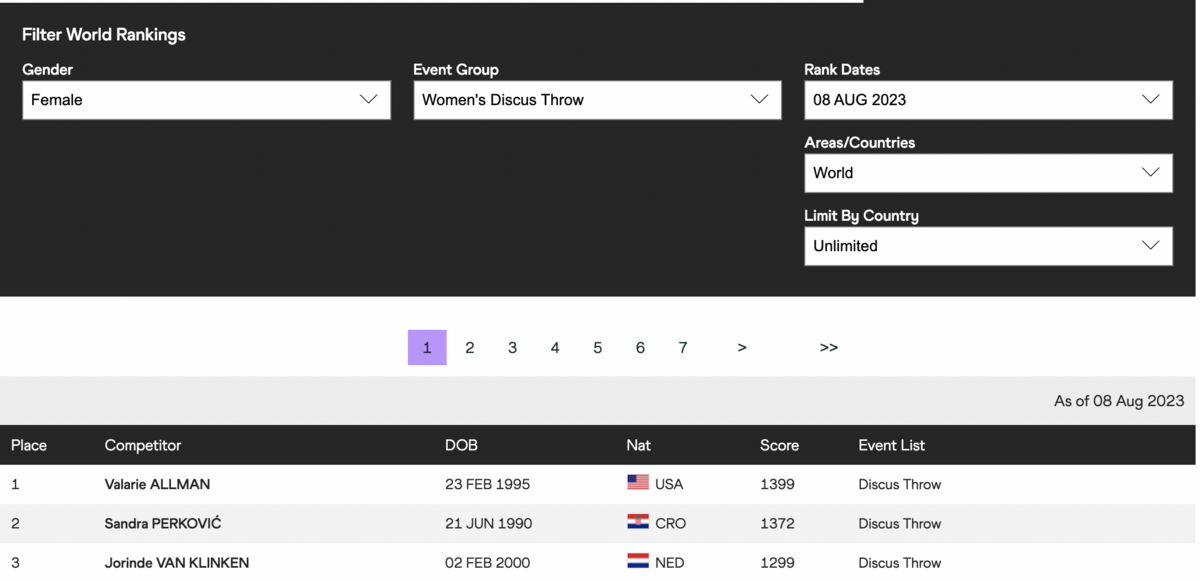Select current page 1 button

pyautogui.click(x=427, y=348)
